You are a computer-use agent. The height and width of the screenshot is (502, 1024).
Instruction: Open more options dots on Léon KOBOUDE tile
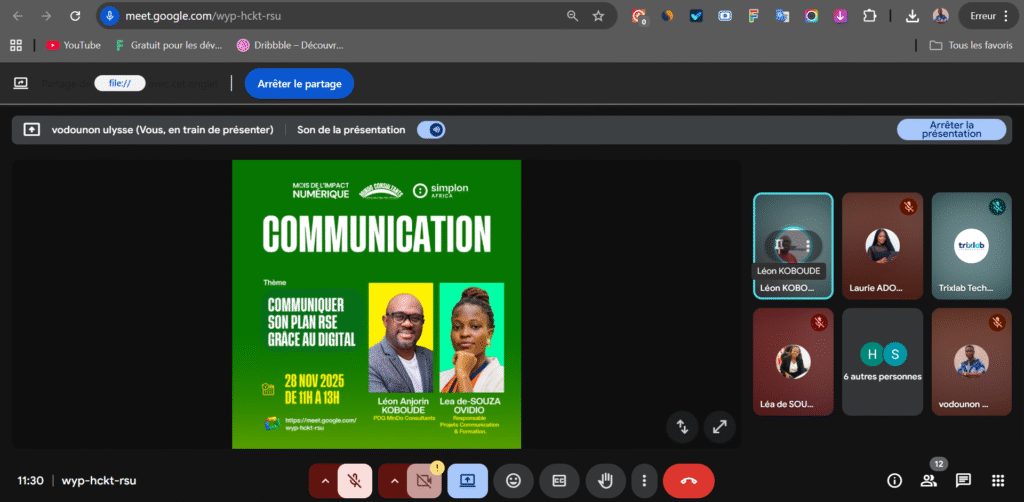click(808, 245)
